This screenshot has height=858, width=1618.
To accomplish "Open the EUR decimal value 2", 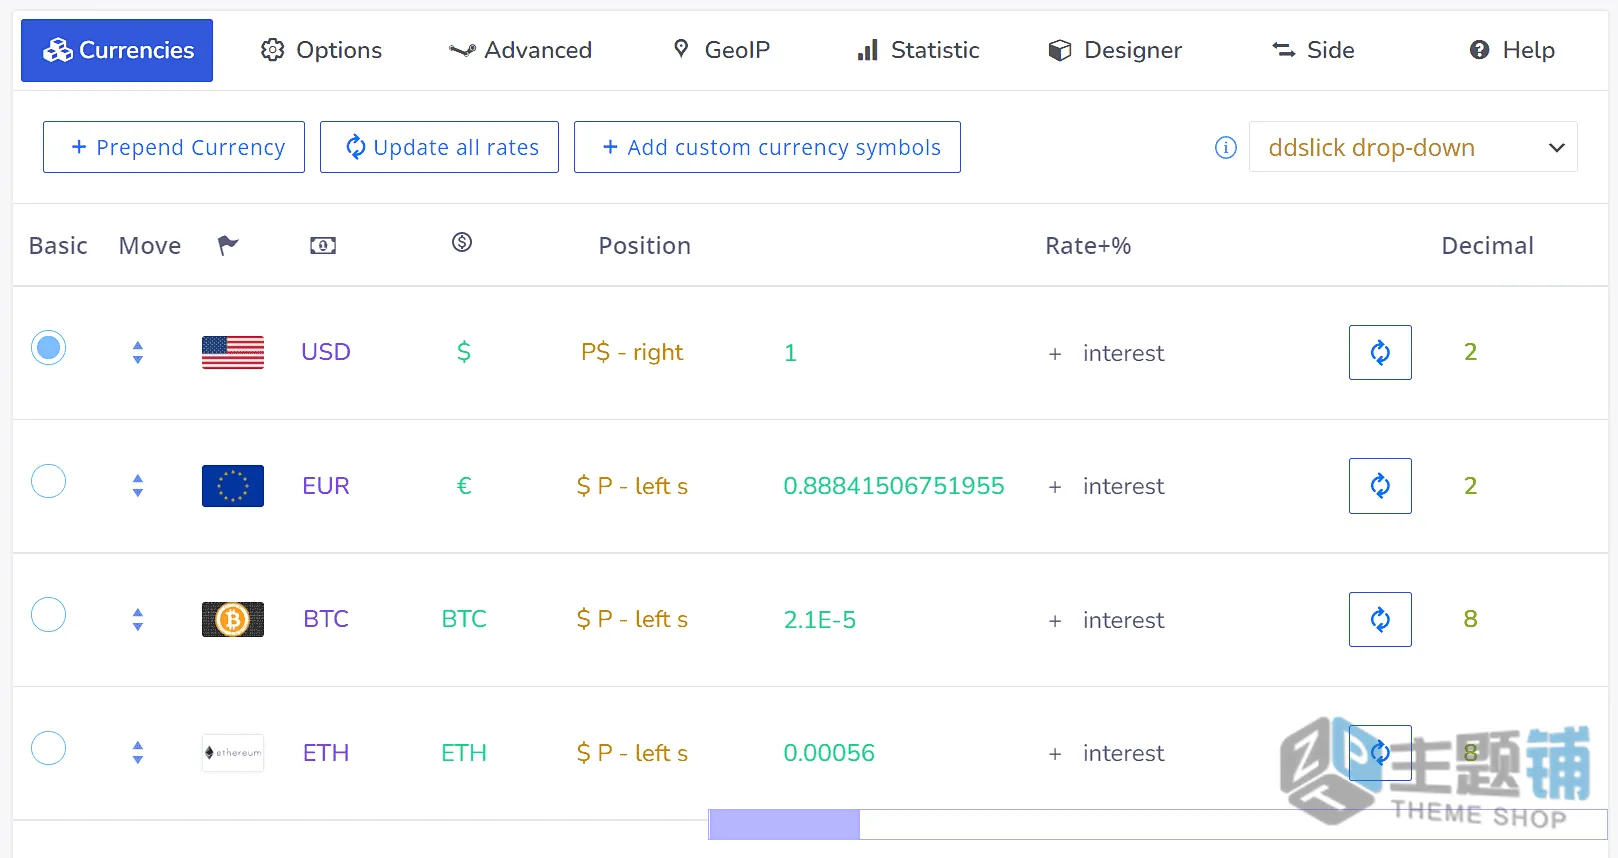I will coord(1471,486).
